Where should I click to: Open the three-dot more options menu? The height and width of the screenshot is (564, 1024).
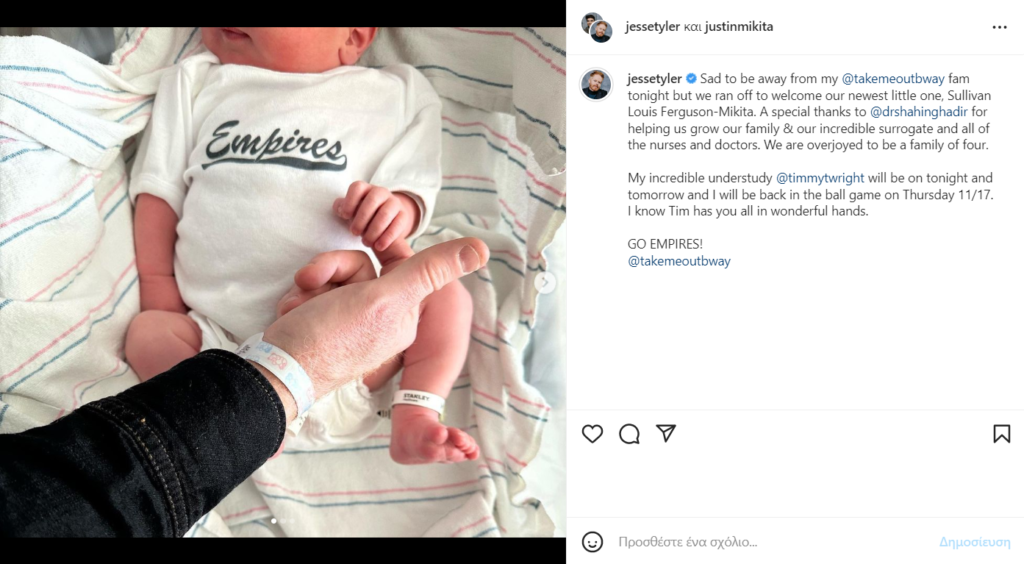click(999, 27)
